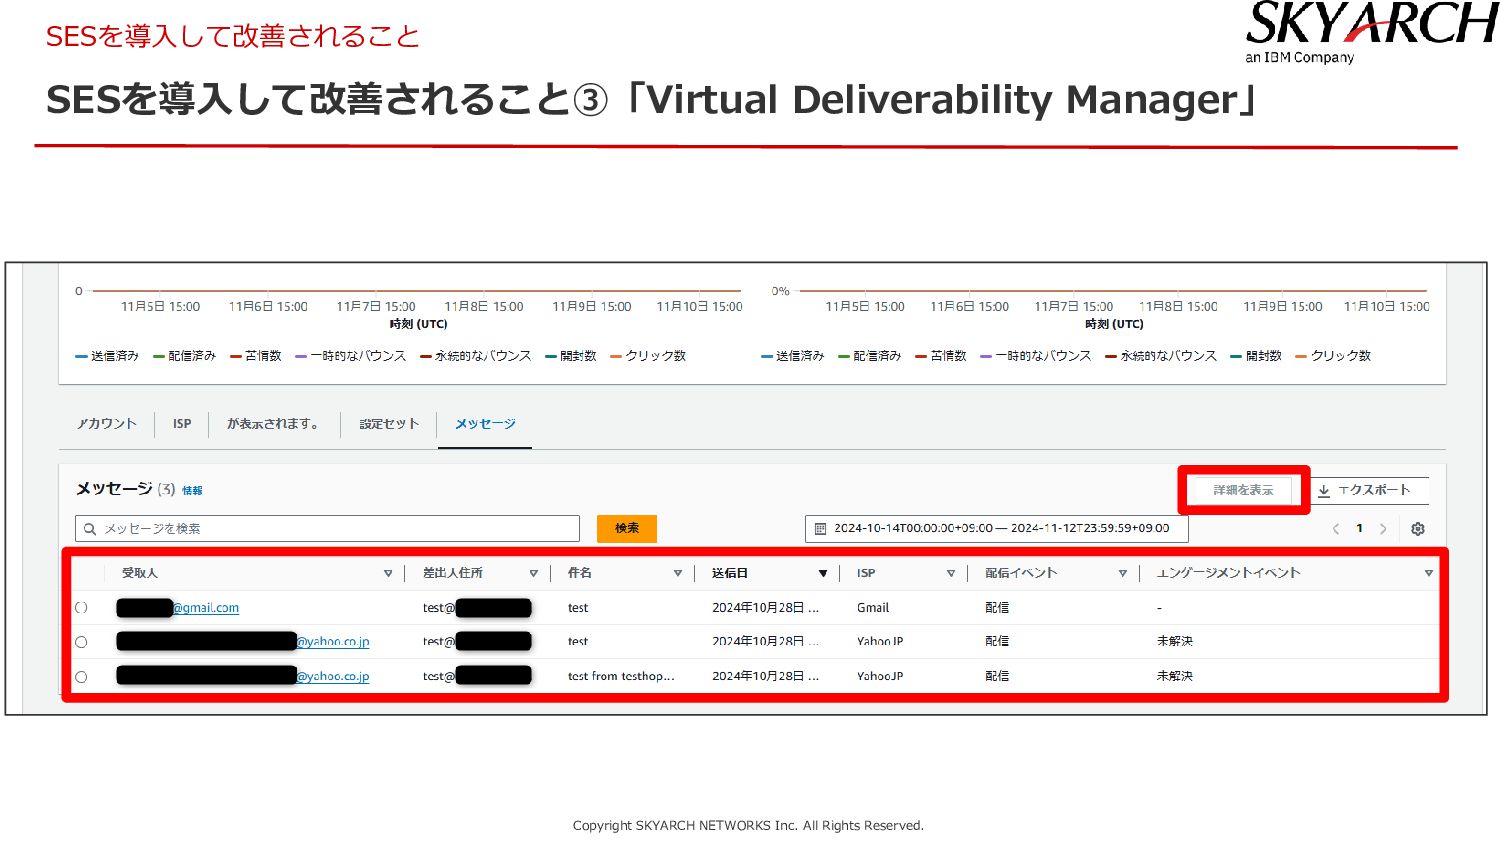This screenshot has height=844, width=1500.
Task: Open the @gmail.com recipient link
Action: [x=206, y=608]
